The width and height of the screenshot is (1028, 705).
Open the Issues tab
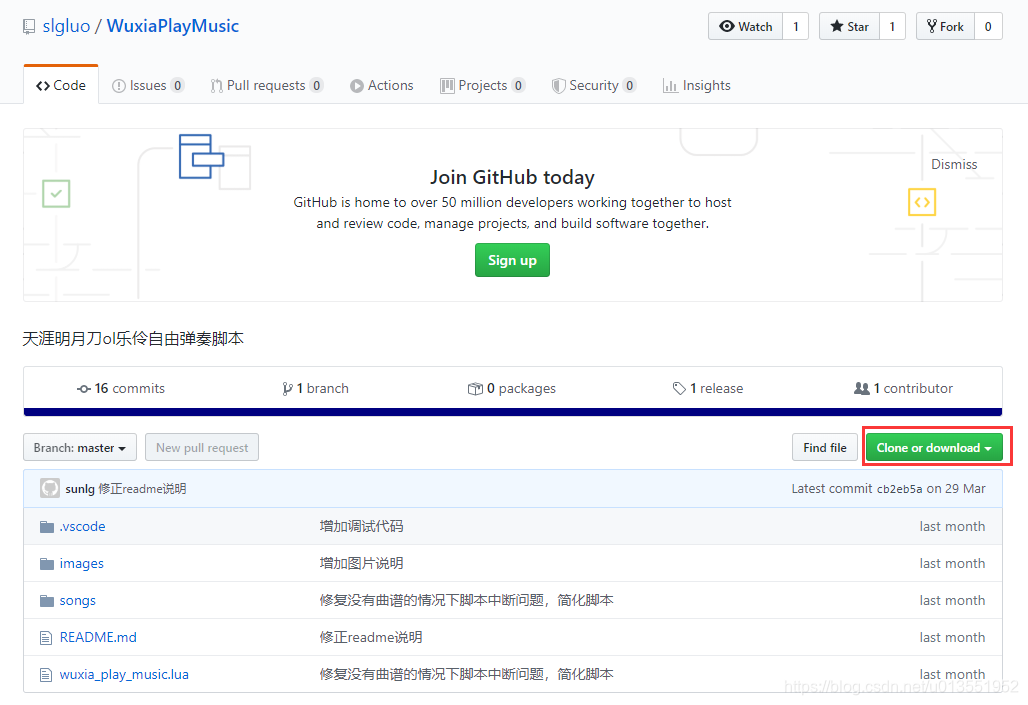(x=148, y=85)
